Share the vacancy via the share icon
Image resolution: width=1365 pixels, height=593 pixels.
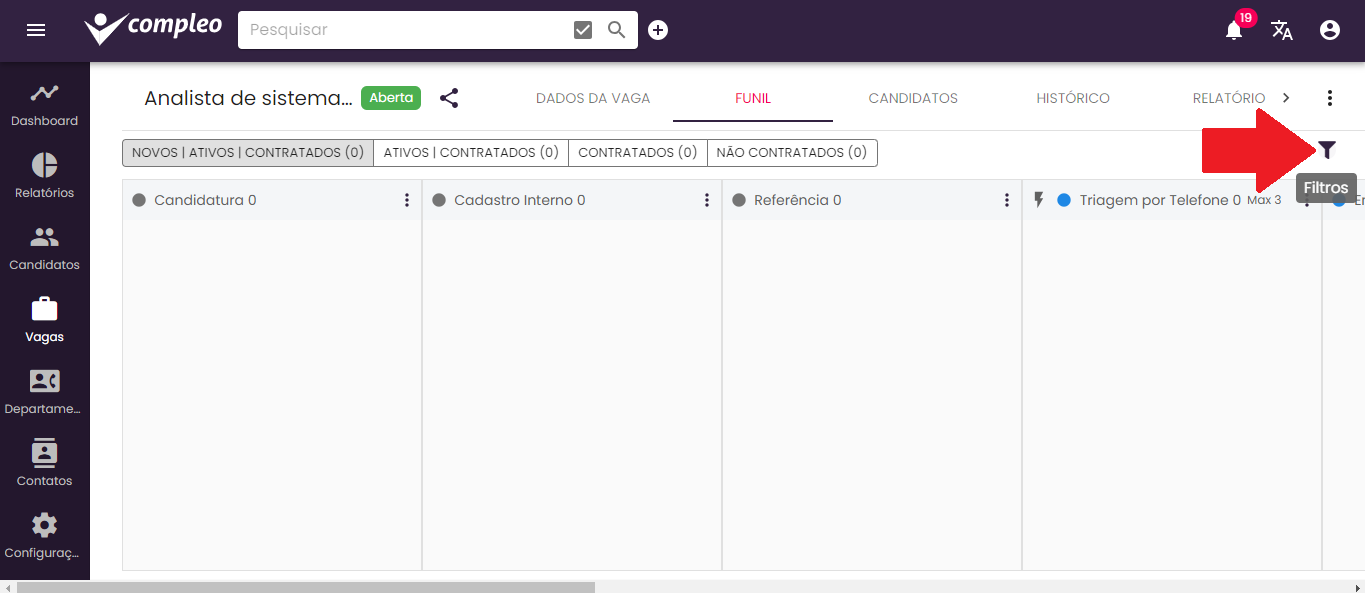[449, 98]
